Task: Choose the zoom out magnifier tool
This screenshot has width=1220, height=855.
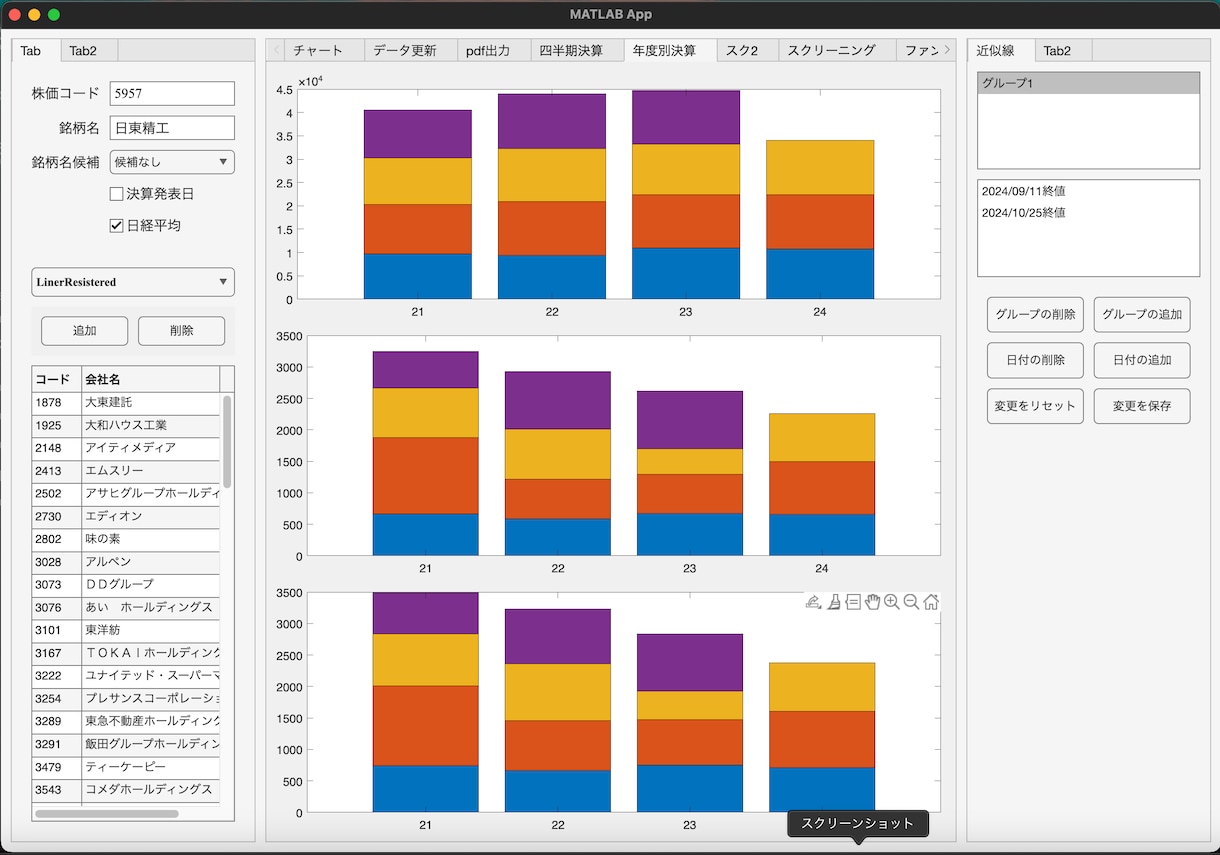Action: (911, 602)
